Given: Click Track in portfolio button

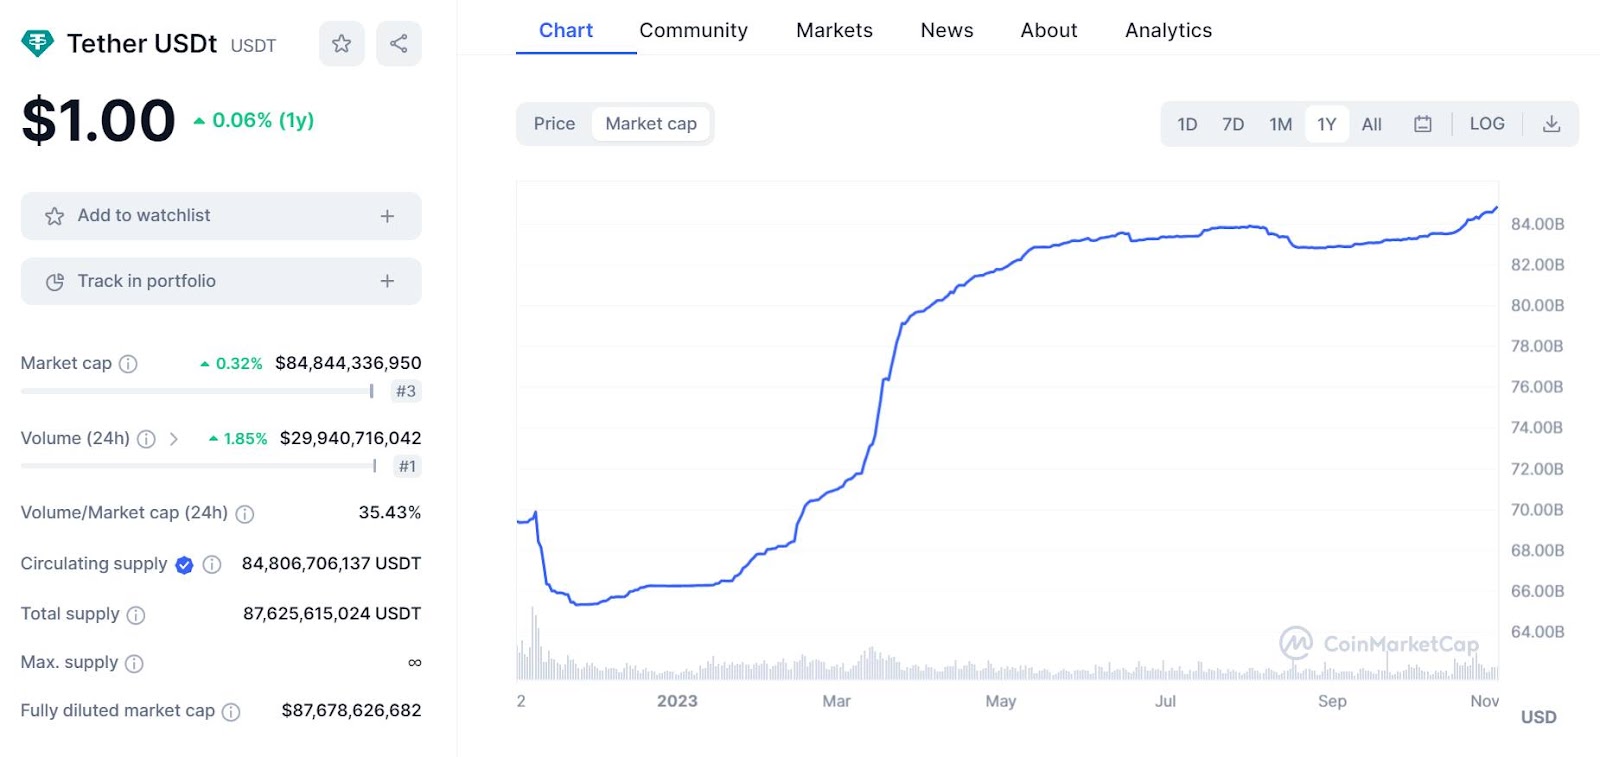Looking at the screenshot, I should (x=221, y=281).
